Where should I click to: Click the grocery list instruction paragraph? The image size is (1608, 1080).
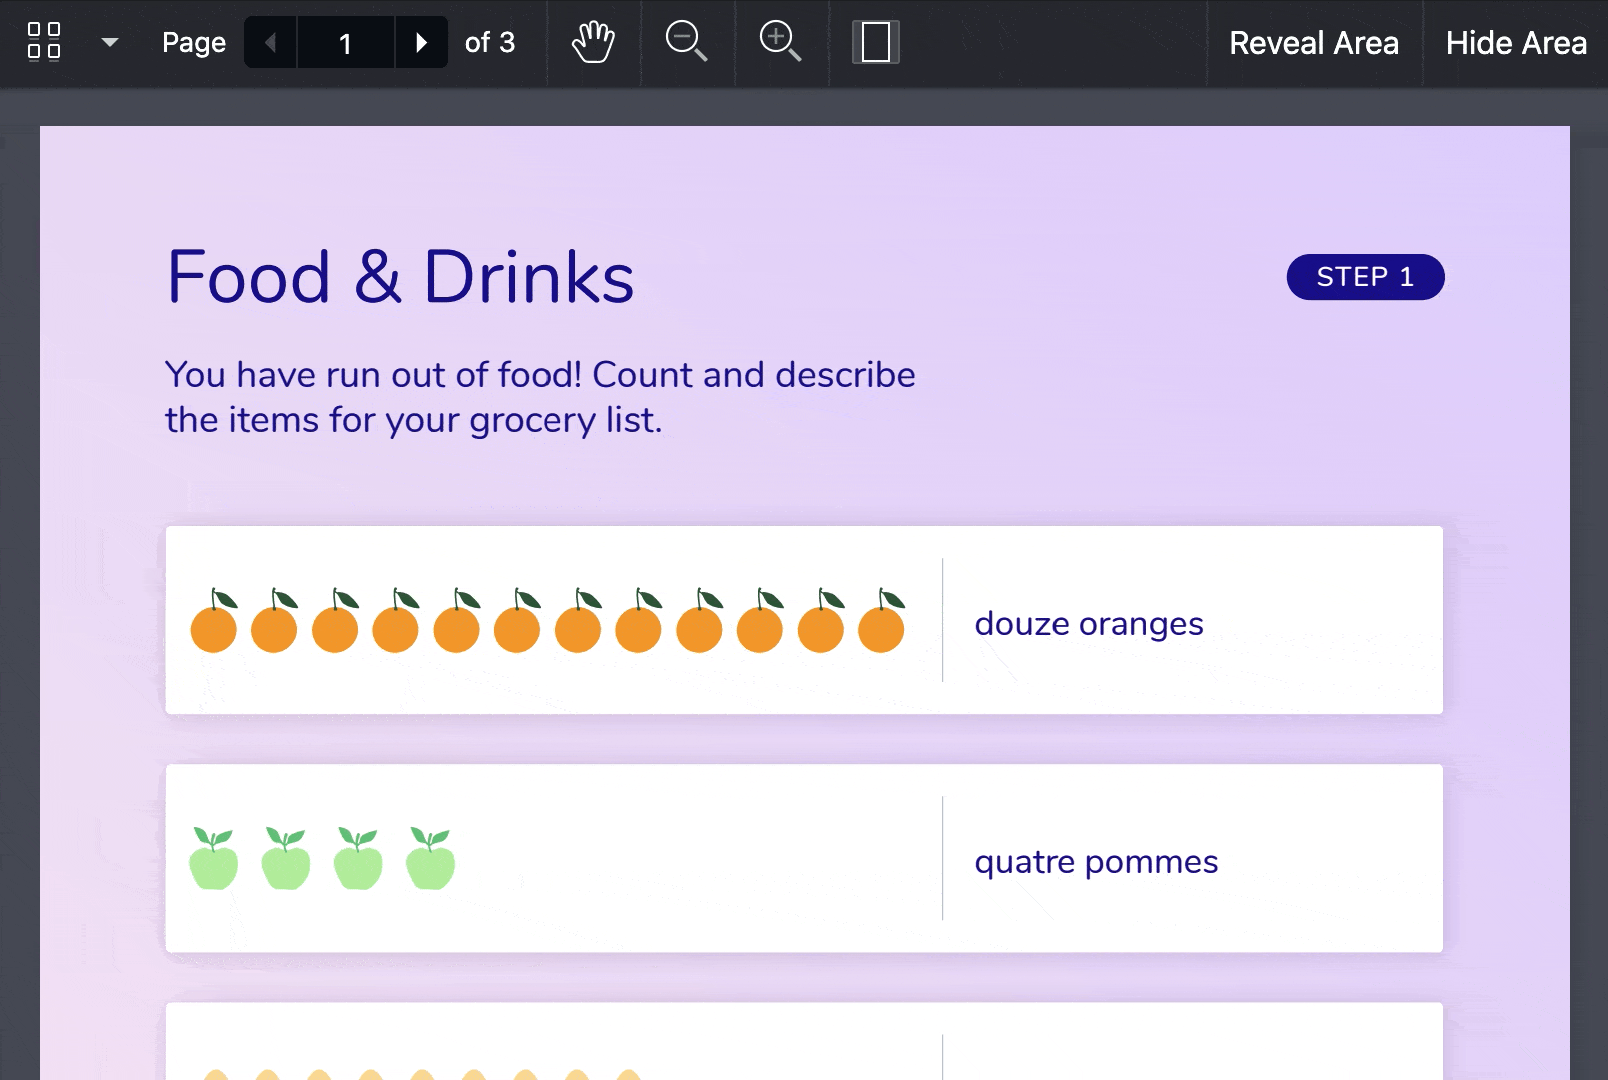click(540, 397)
